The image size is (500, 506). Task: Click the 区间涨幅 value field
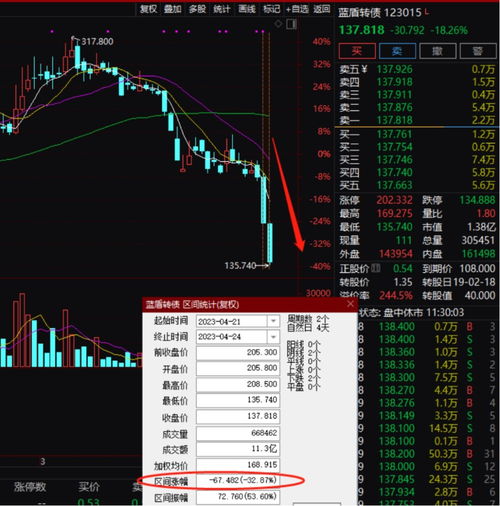coord(238,480)
